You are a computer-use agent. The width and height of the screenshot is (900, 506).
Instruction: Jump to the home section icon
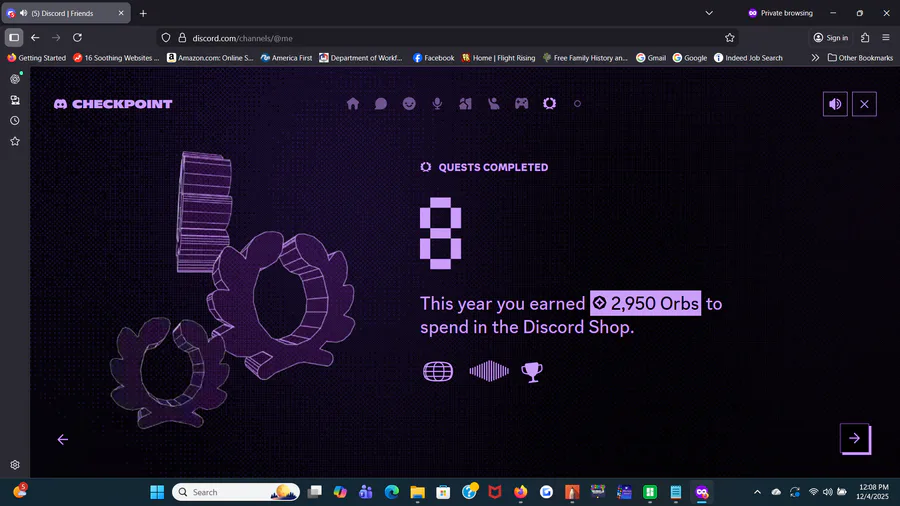pyautogui.click(x=352, y=104)
